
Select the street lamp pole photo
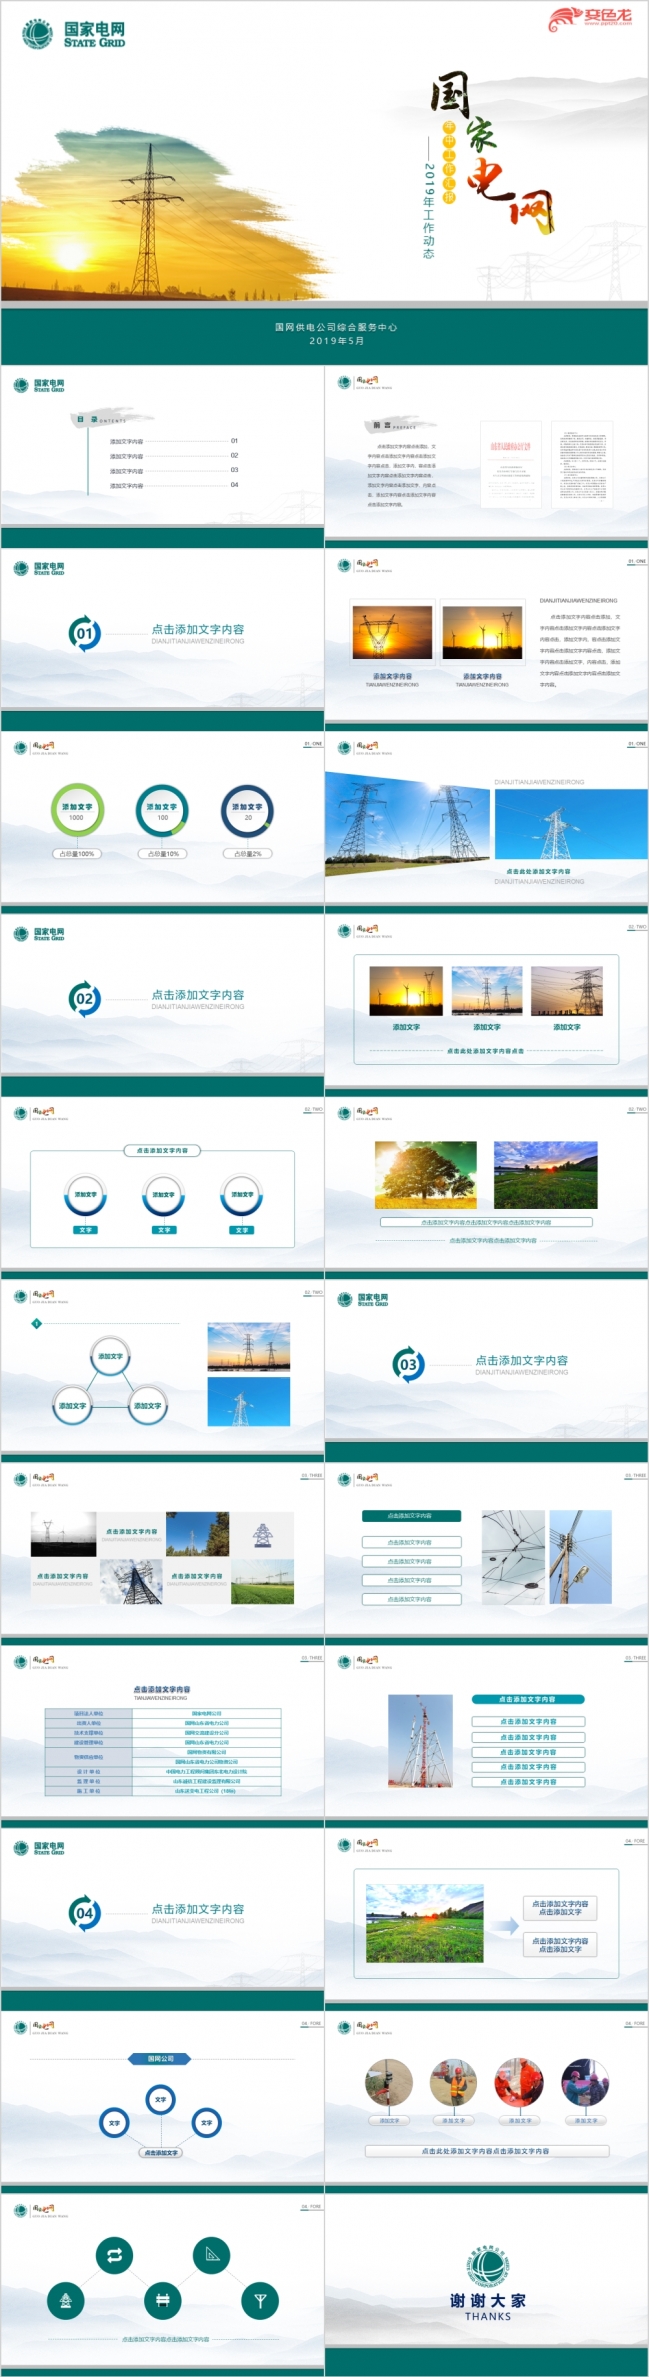coord(580,1557)
